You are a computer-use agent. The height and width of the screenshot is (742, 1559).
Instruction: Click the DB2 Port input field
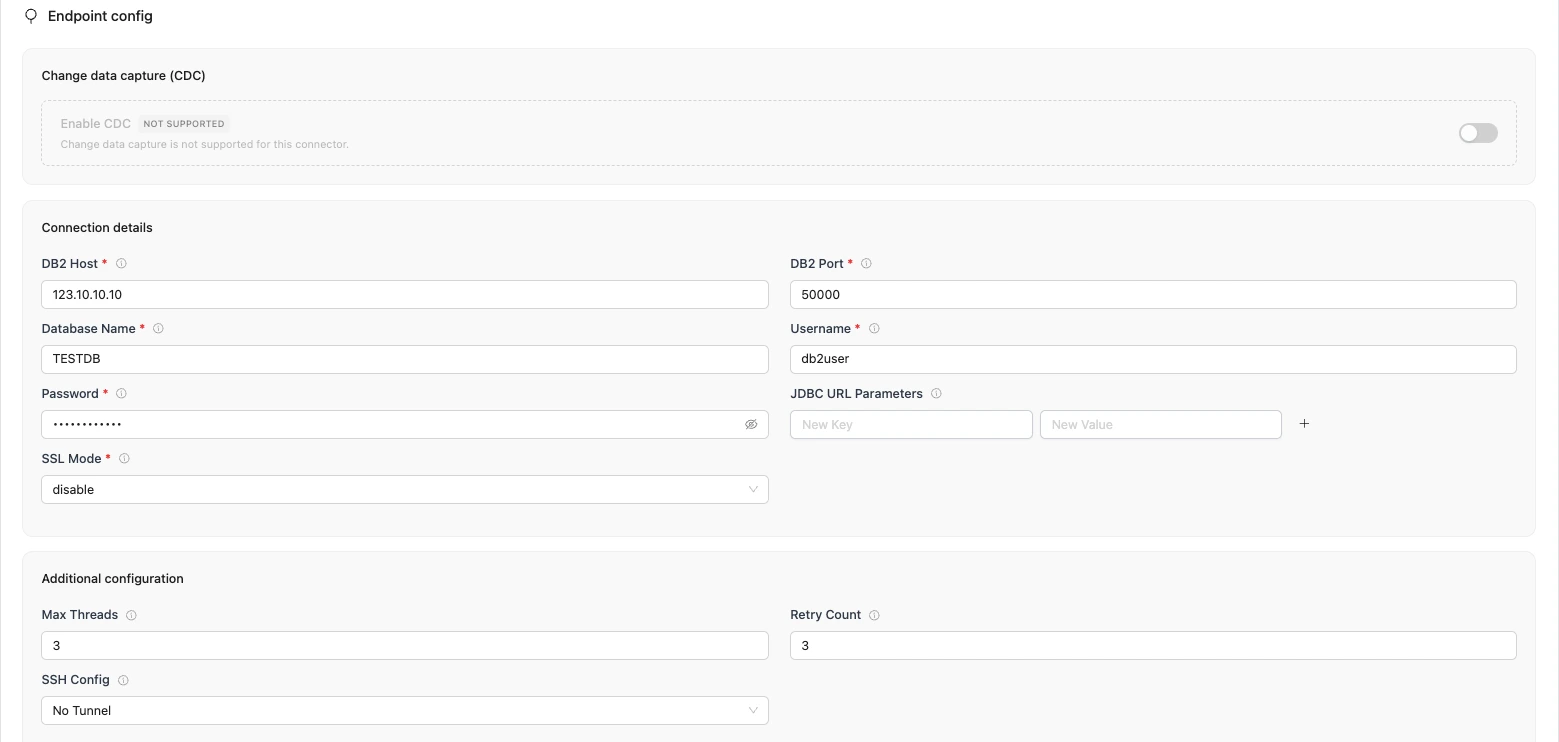point(1153,295)
